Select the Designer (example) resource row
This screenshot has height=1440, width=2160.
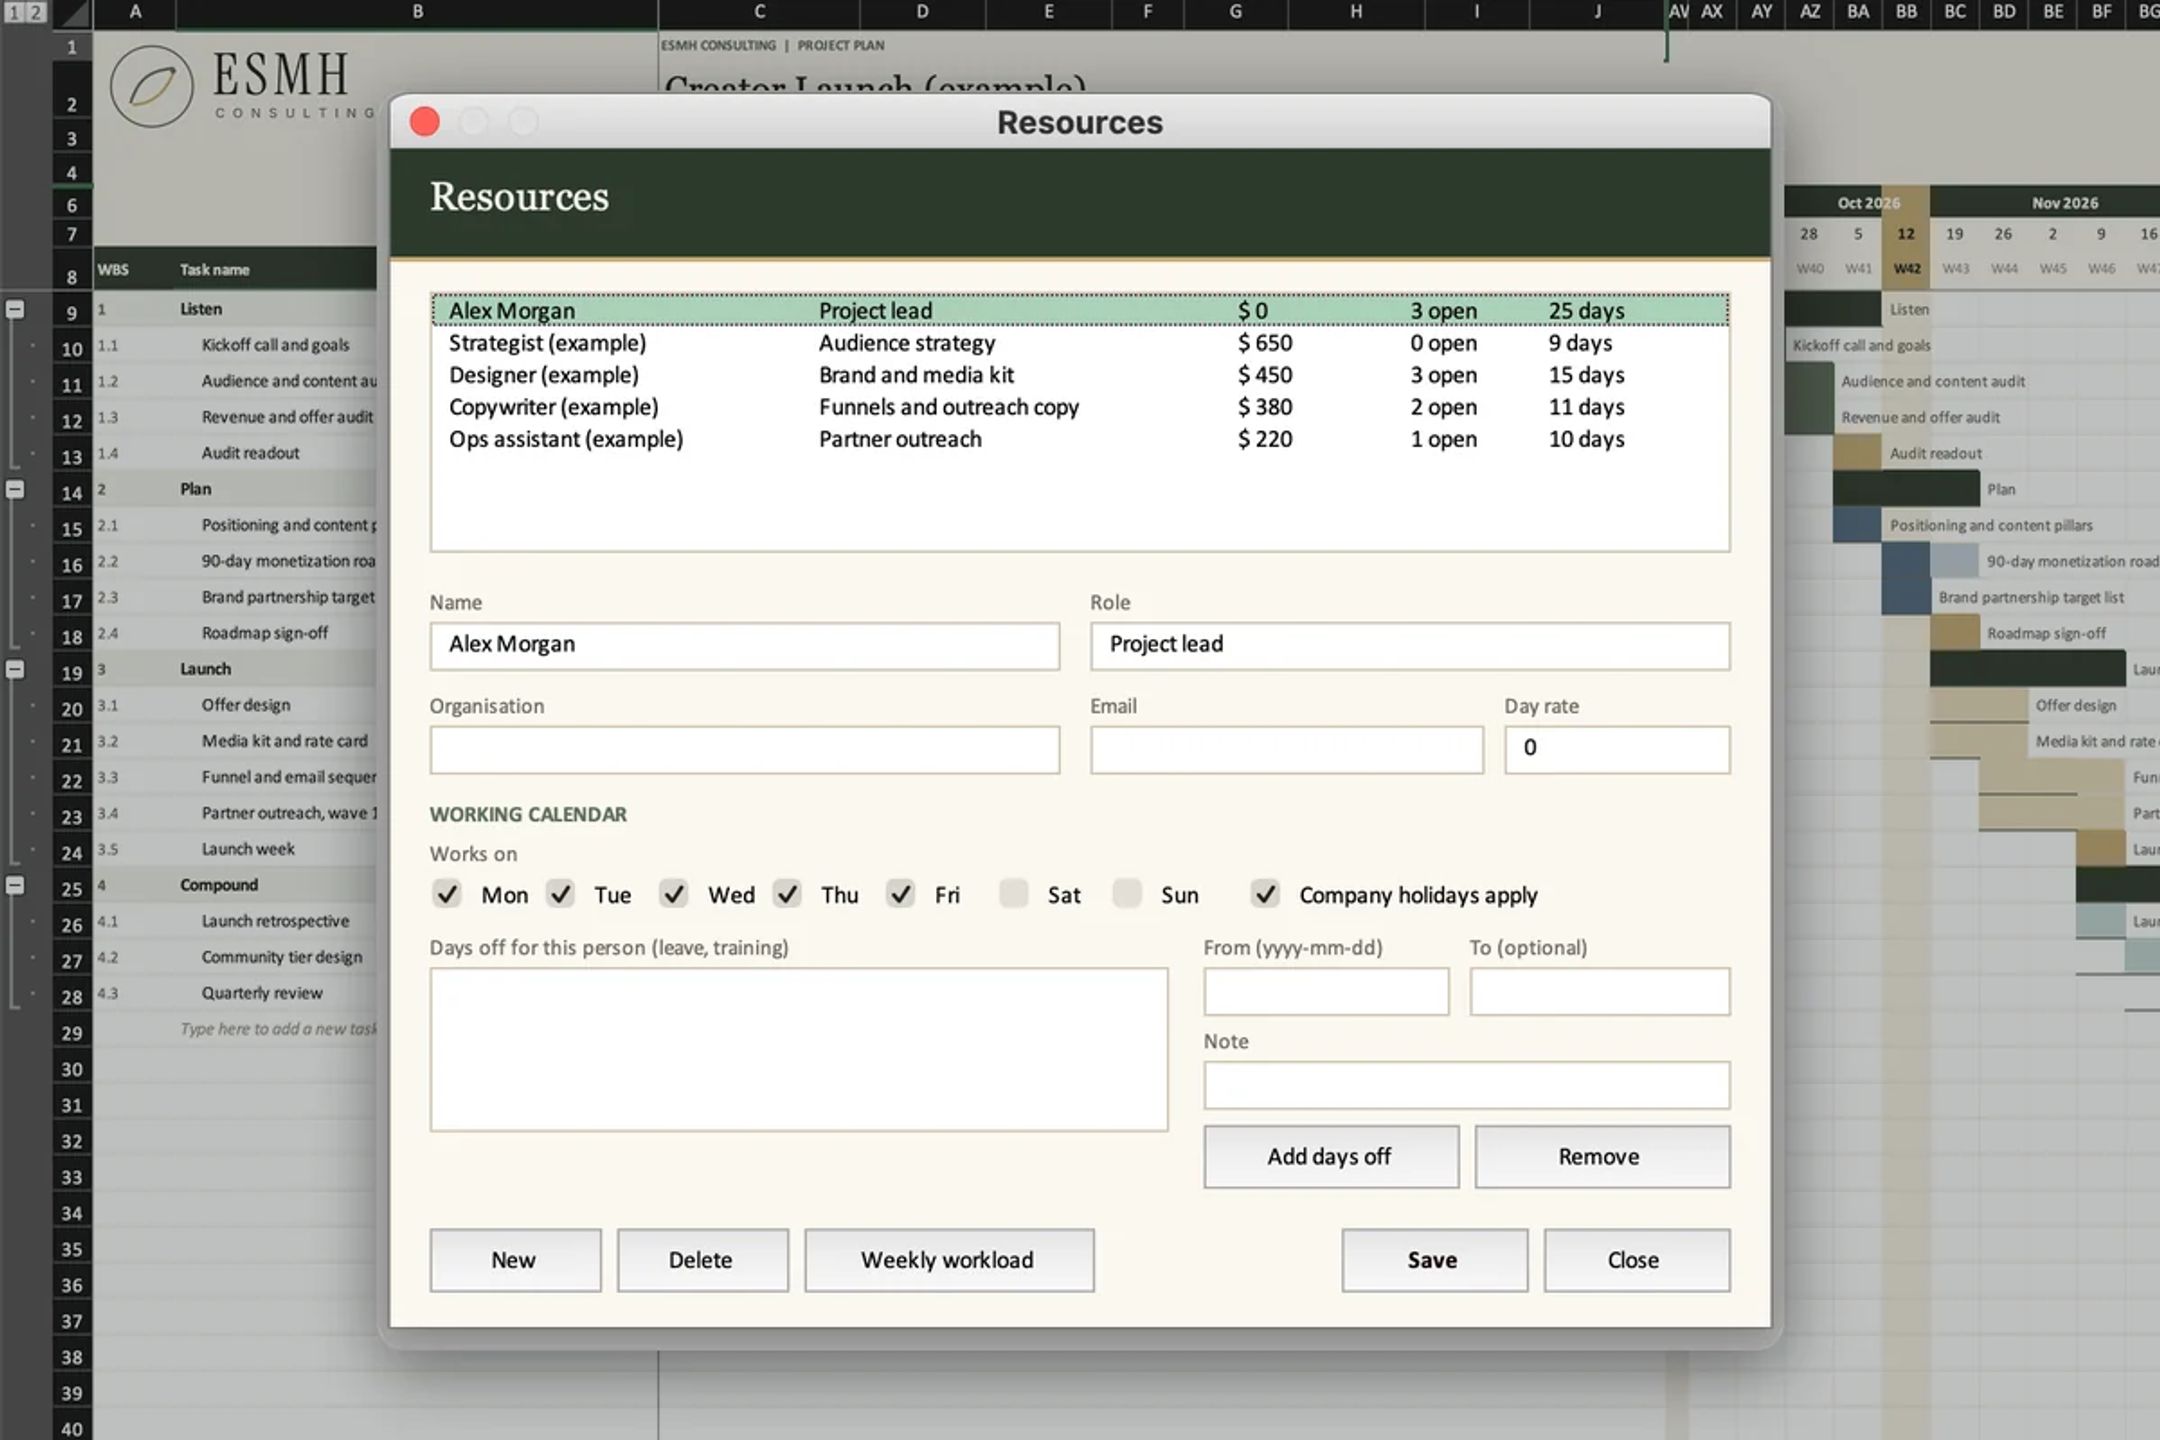1080,375
